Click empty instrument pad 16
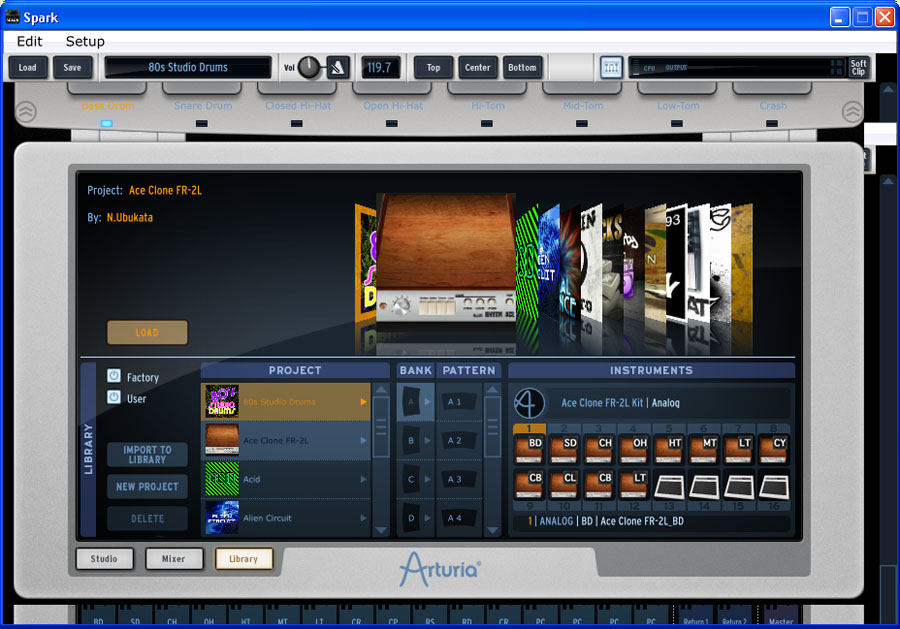Viewport: 900px width, 629px height. [x=773, y=485]
